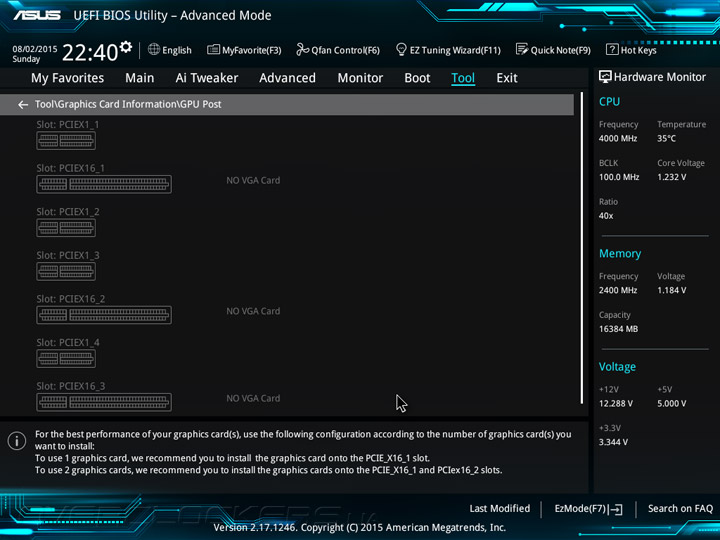
Task: Open settings gear next to clock
Action: click(126, 47)
